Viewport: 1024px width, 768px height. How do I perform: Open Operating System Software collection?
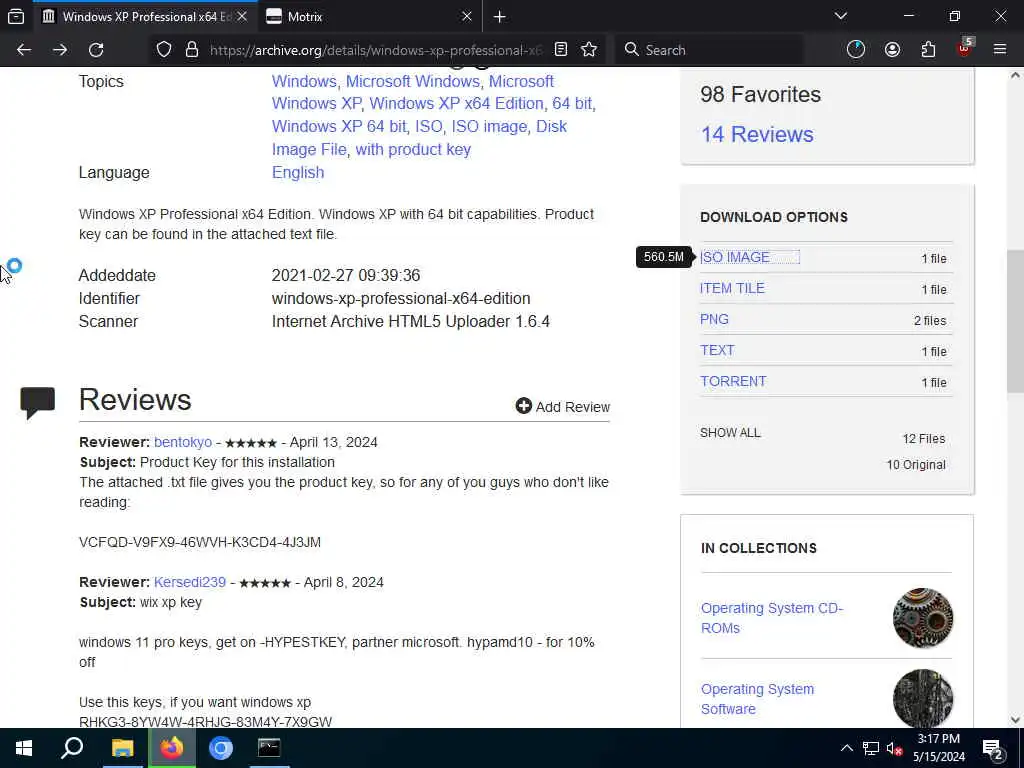[758, 699]
